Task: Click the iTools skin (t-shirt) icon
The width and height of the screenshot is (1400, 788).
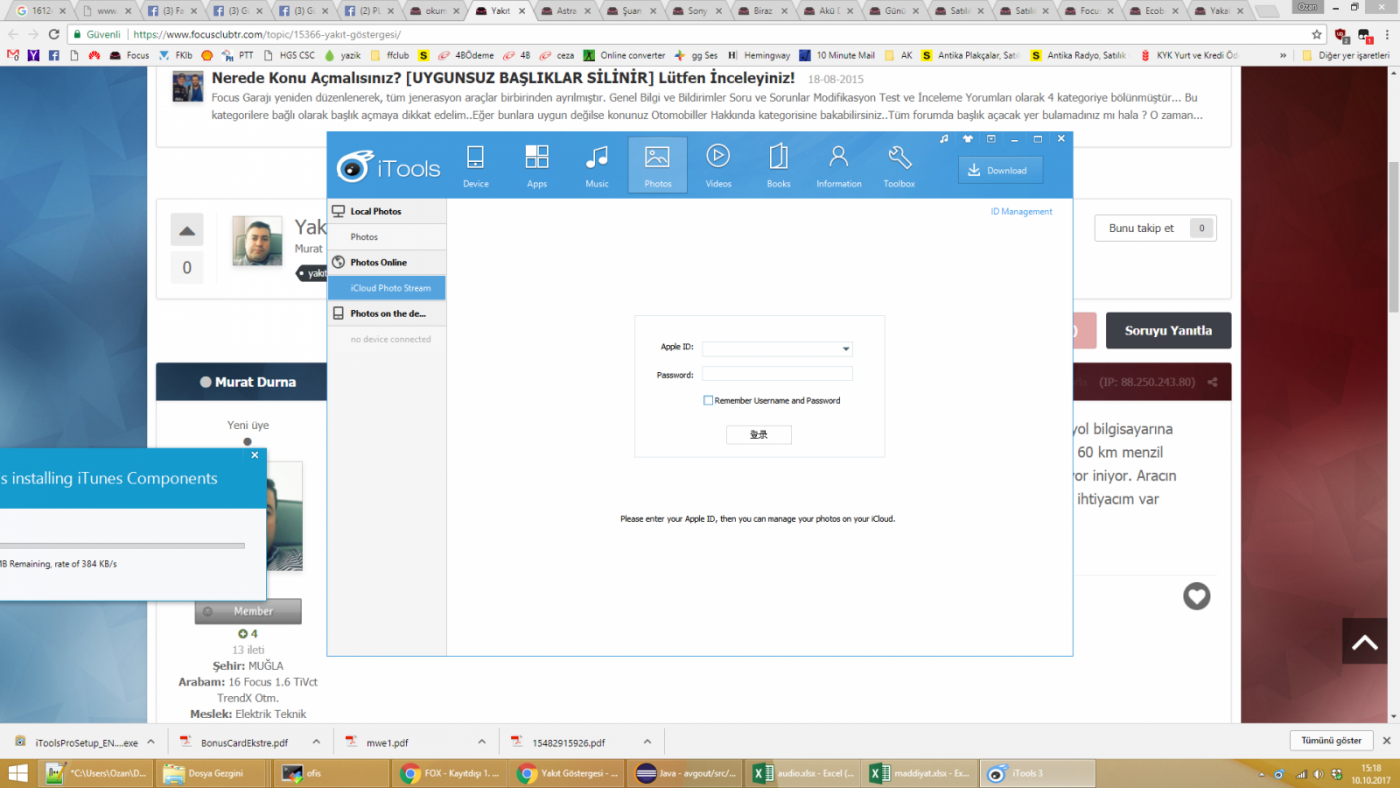Action: [967, 139]
